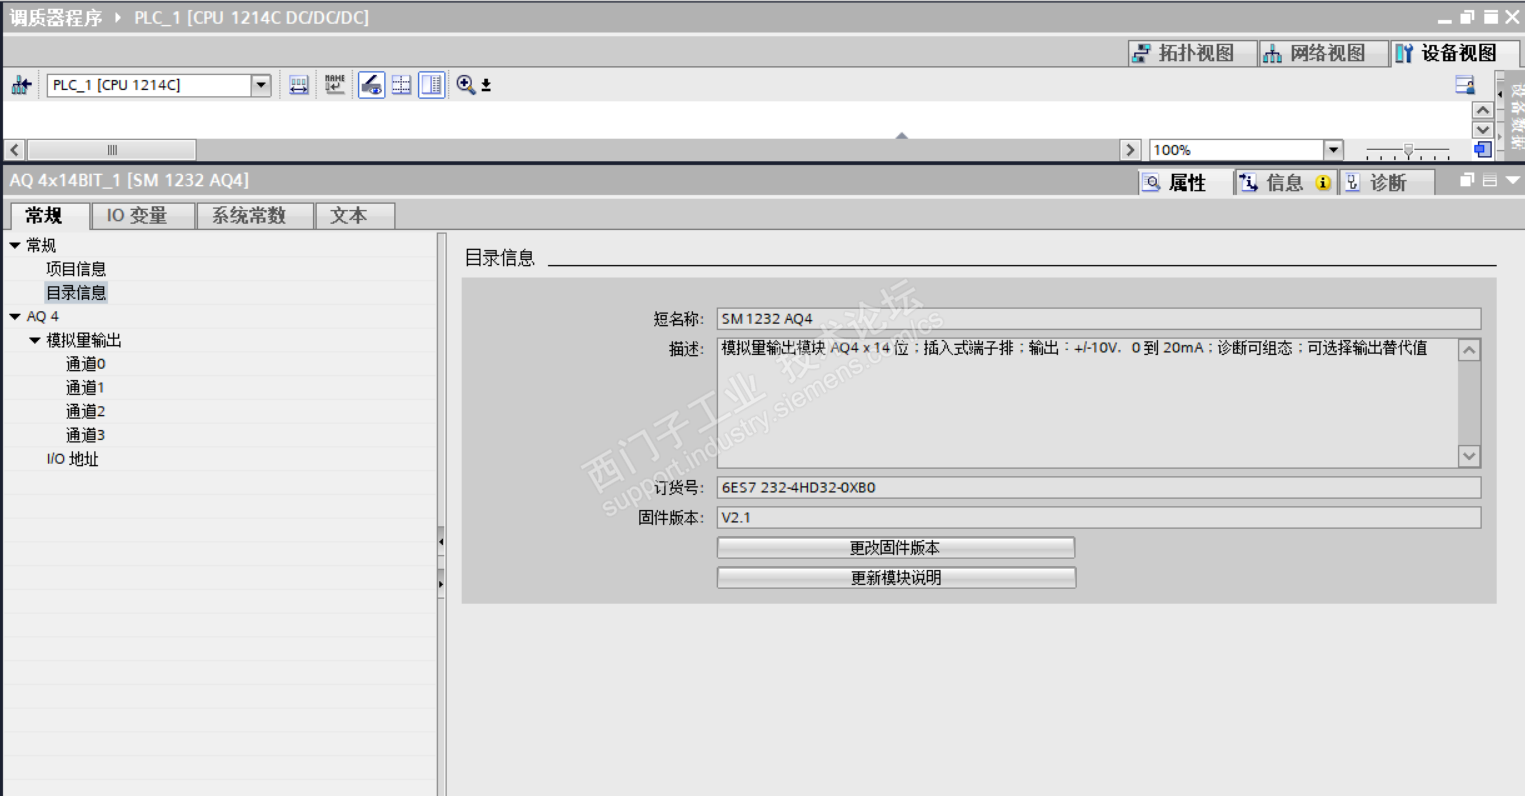Switch to the 拓扑视图 tab
1525x796 pixels.
tap(1192, 53)
